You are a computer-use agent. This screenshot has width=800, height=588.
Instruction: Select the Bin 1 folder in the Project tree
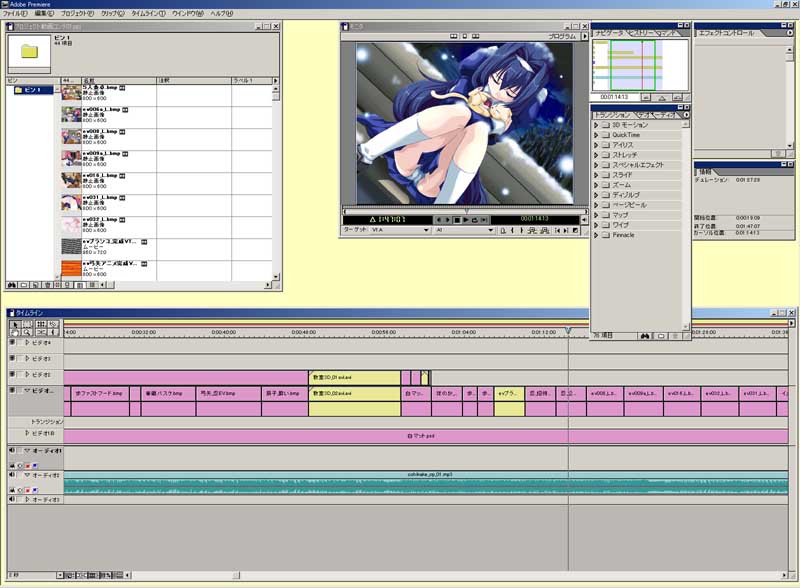[33, 90]
